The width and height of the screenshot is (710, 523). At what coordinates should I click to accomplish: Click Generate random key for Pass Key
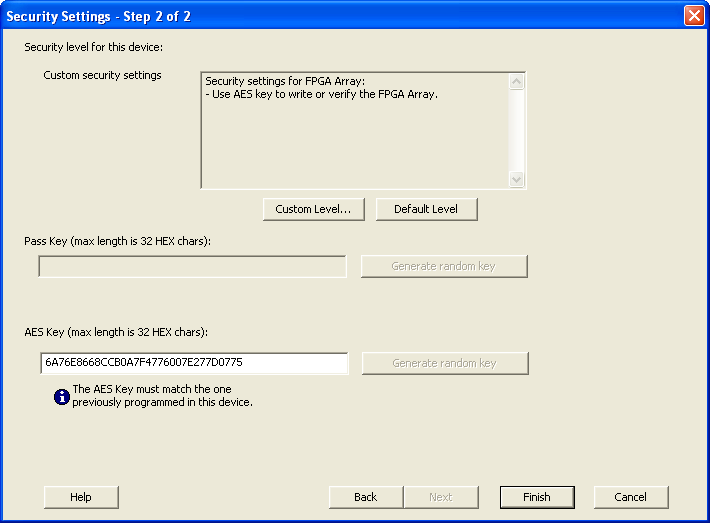pos(444,266)
